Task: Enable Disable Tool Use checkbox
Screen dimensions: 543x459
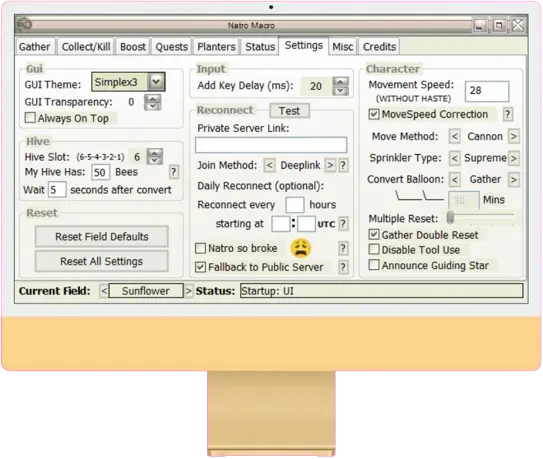Action: 374,249
